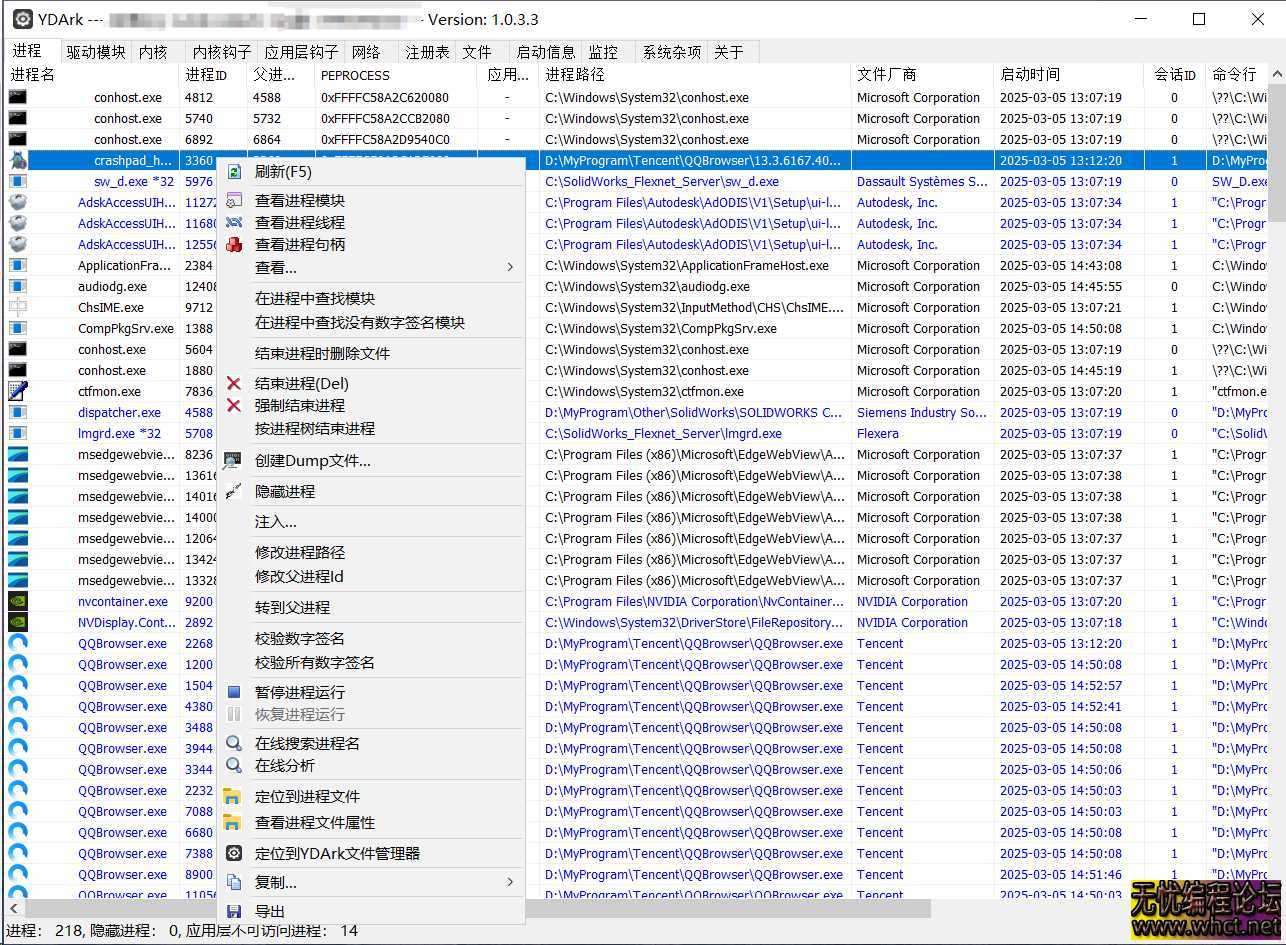Click the blue square icon for 暂停进程运行
Viewport: 1286px width, 945px height.
(234, 692)
